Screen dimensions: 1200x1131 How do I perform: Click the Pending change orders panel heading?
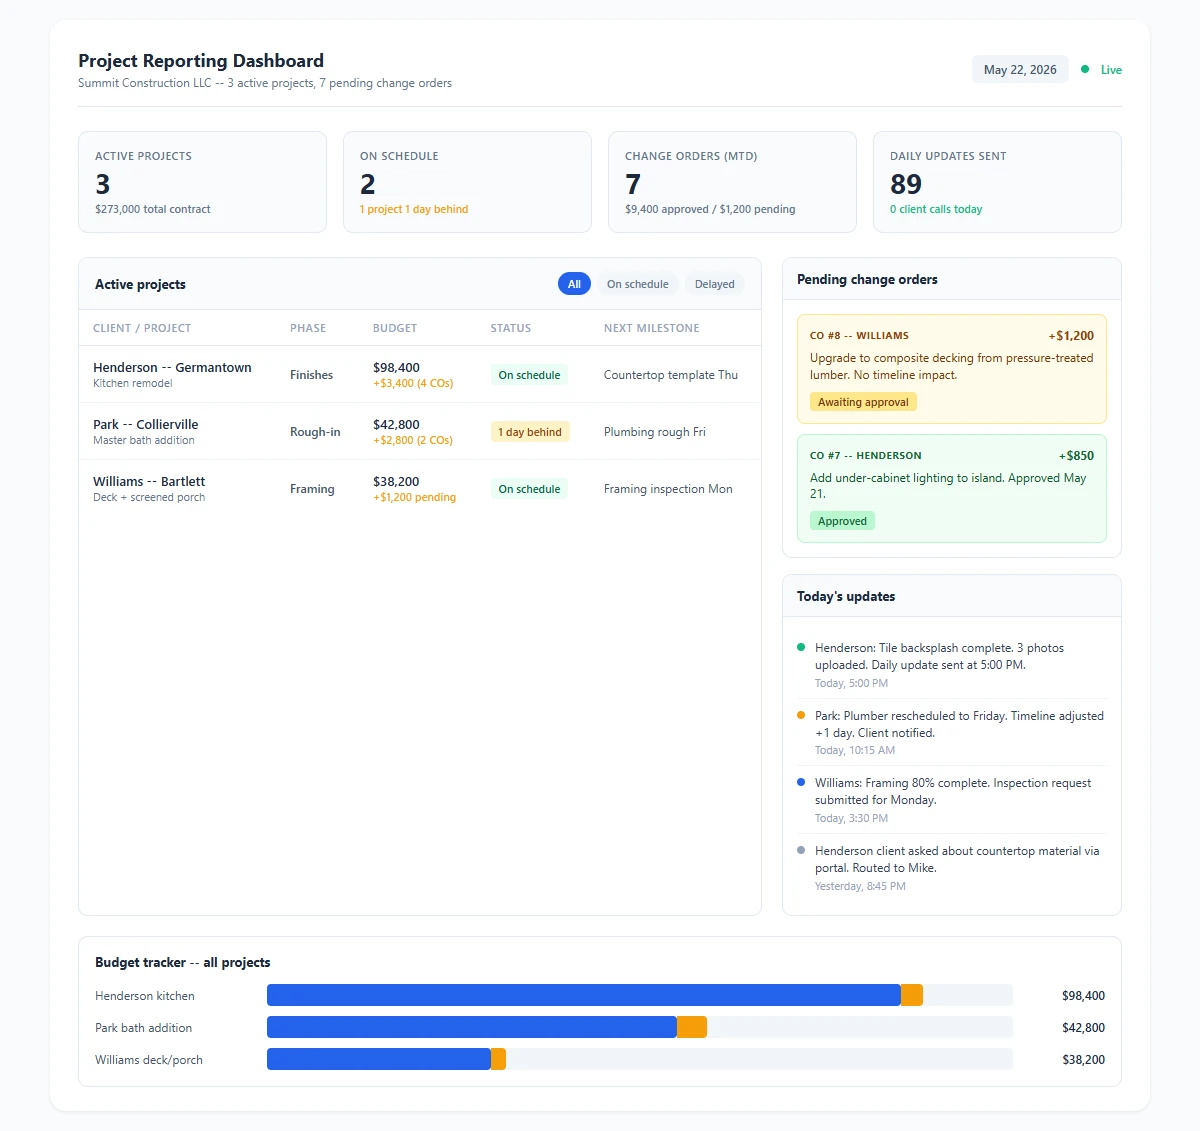coord(867,280)
